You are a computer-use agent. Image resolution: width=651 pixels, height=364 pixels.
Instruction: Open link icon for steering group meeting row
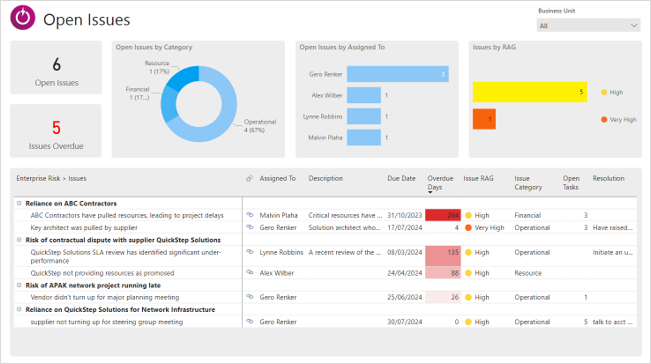[x=250, y=321]
